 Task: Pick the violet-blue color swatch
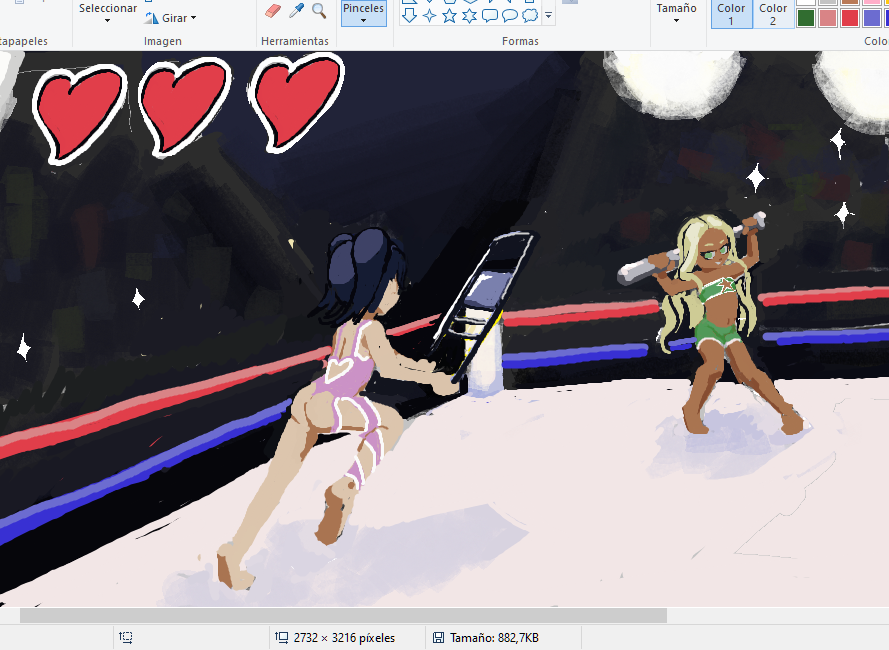[871, 18]
